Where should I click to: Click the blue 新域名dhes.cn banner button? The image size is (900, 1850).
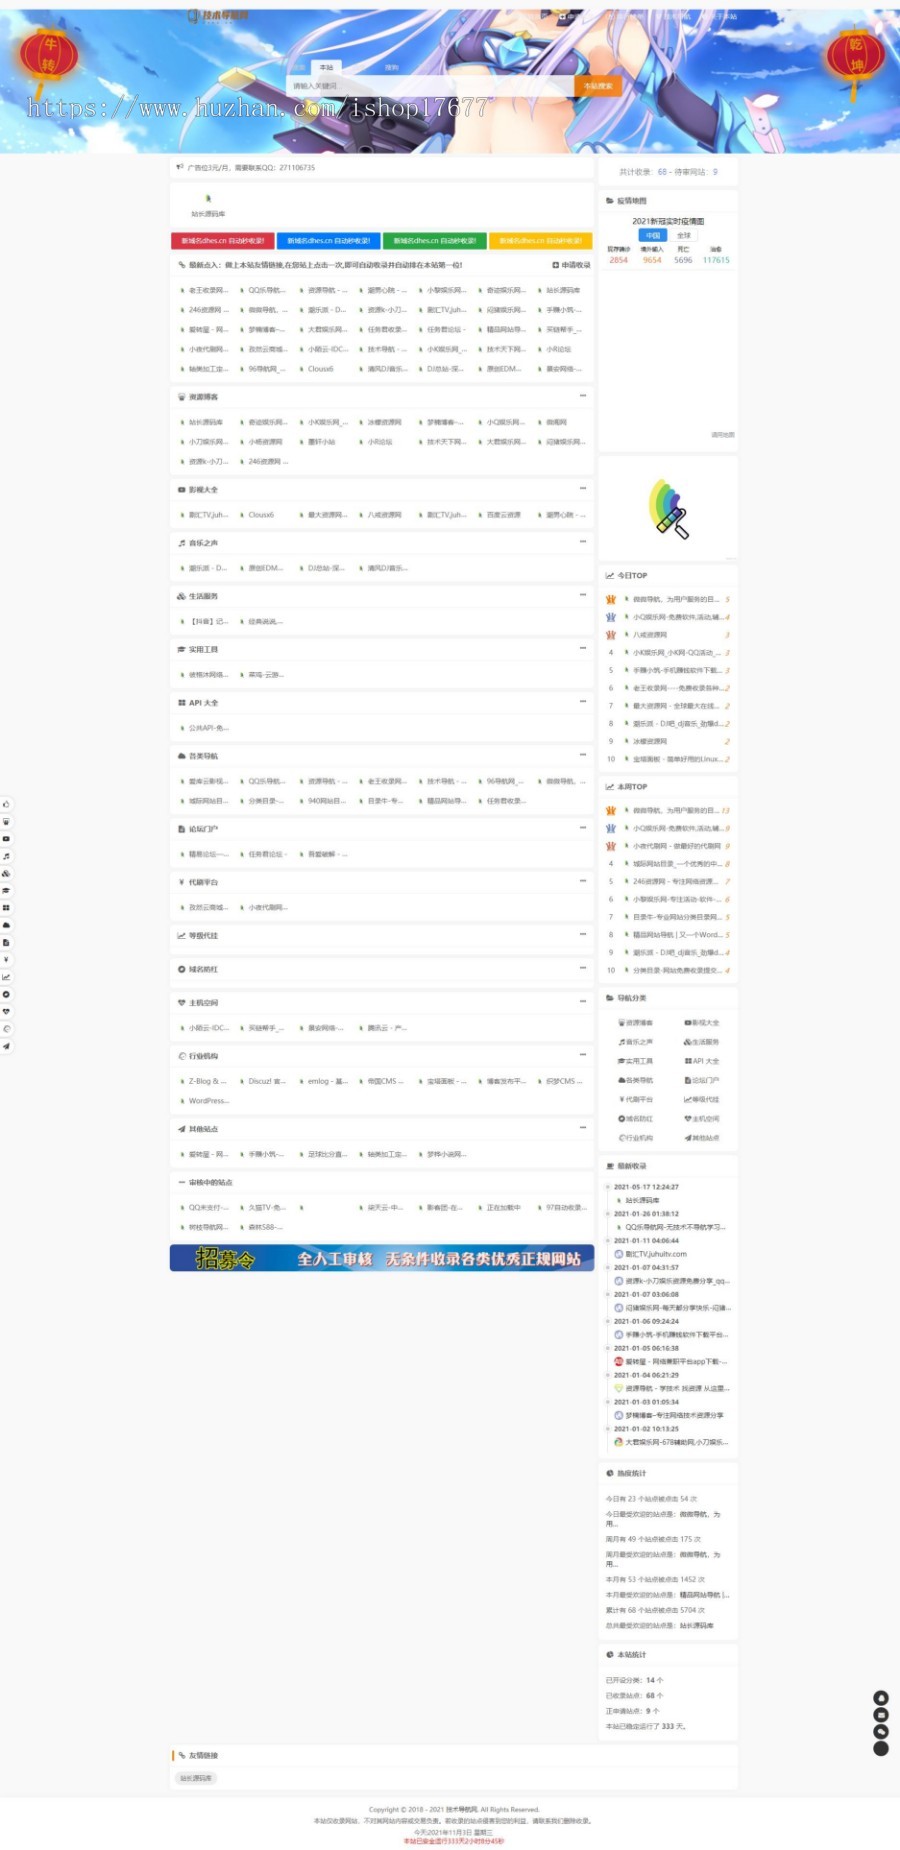(328, 241)
